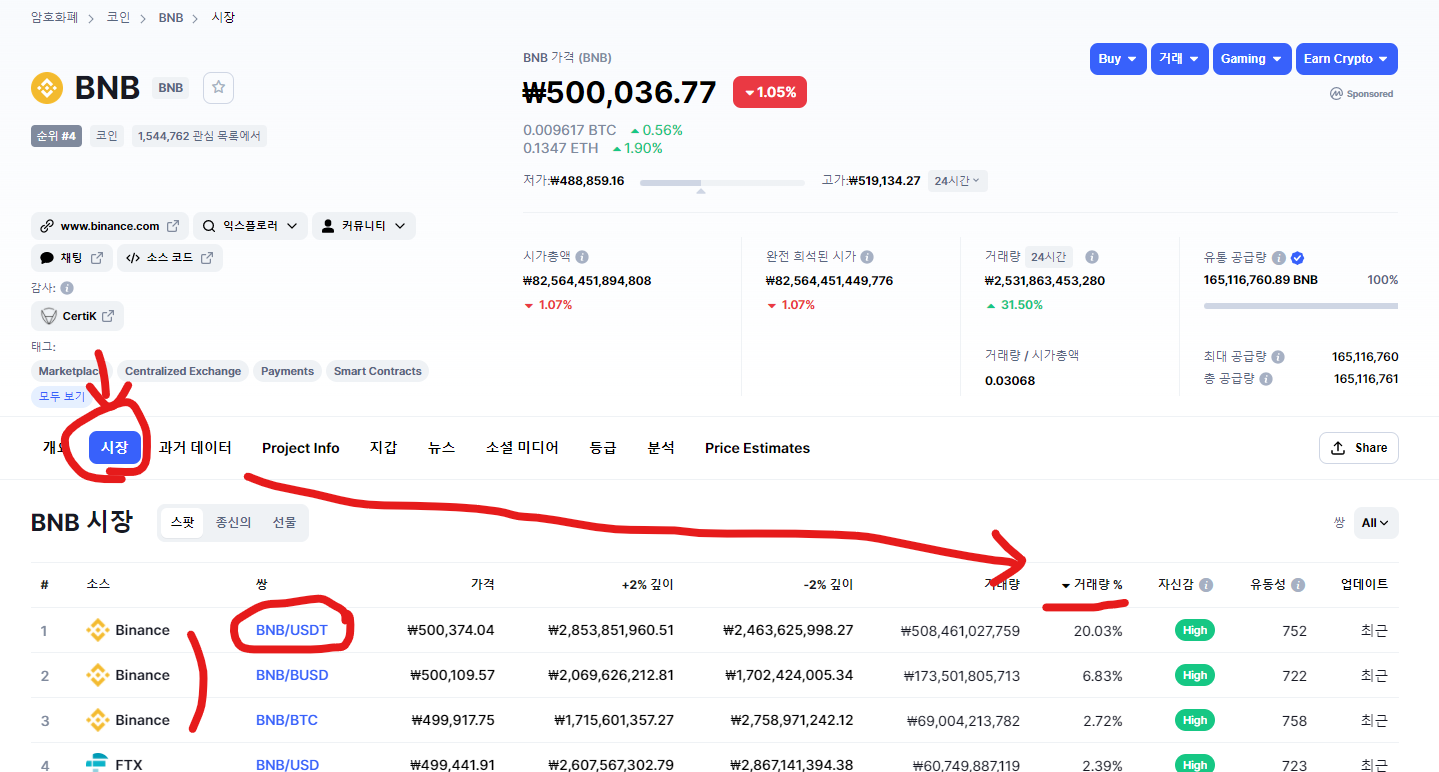
Task: Click the Centralized Exchange tag
Action: coord(183,371)
